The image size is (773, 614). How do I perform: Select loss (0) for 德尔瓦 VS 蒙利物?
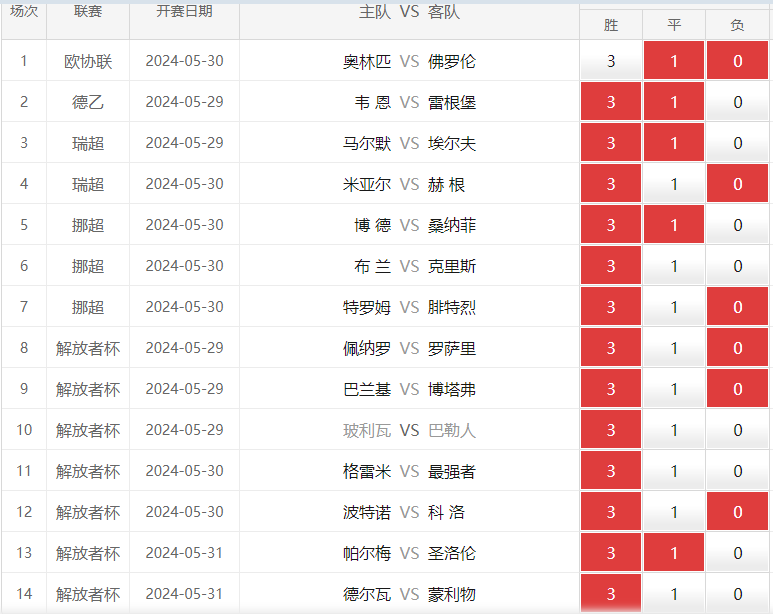pos(738,593)
